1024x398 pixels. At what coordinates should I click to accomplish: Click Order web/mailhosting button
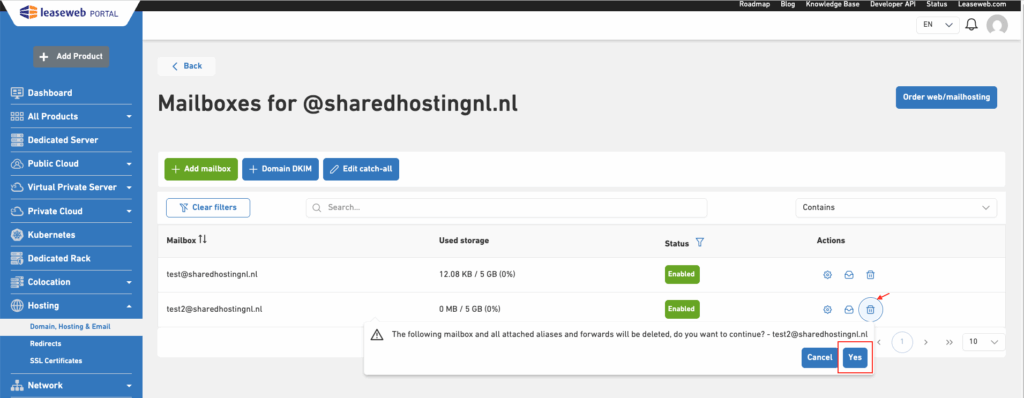tap(946, 97)
